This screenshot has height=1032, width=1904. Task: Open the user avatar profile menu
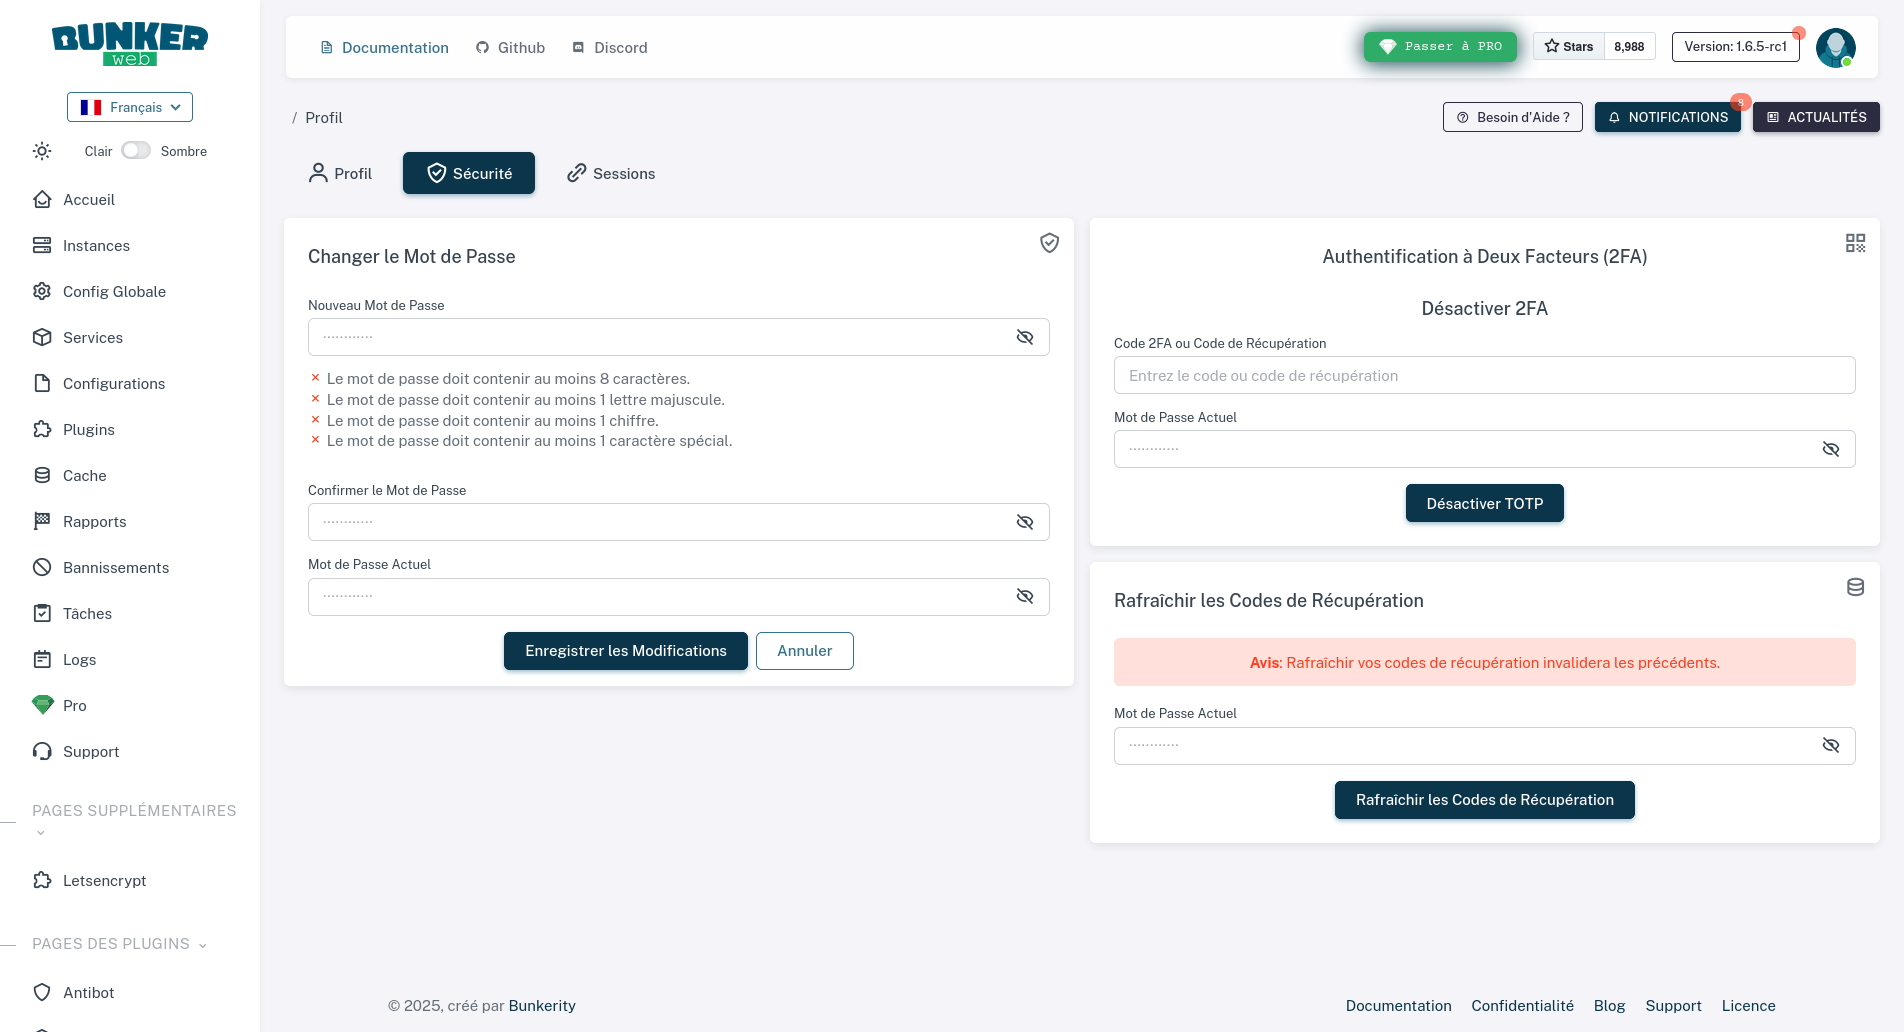(1835, 47)
